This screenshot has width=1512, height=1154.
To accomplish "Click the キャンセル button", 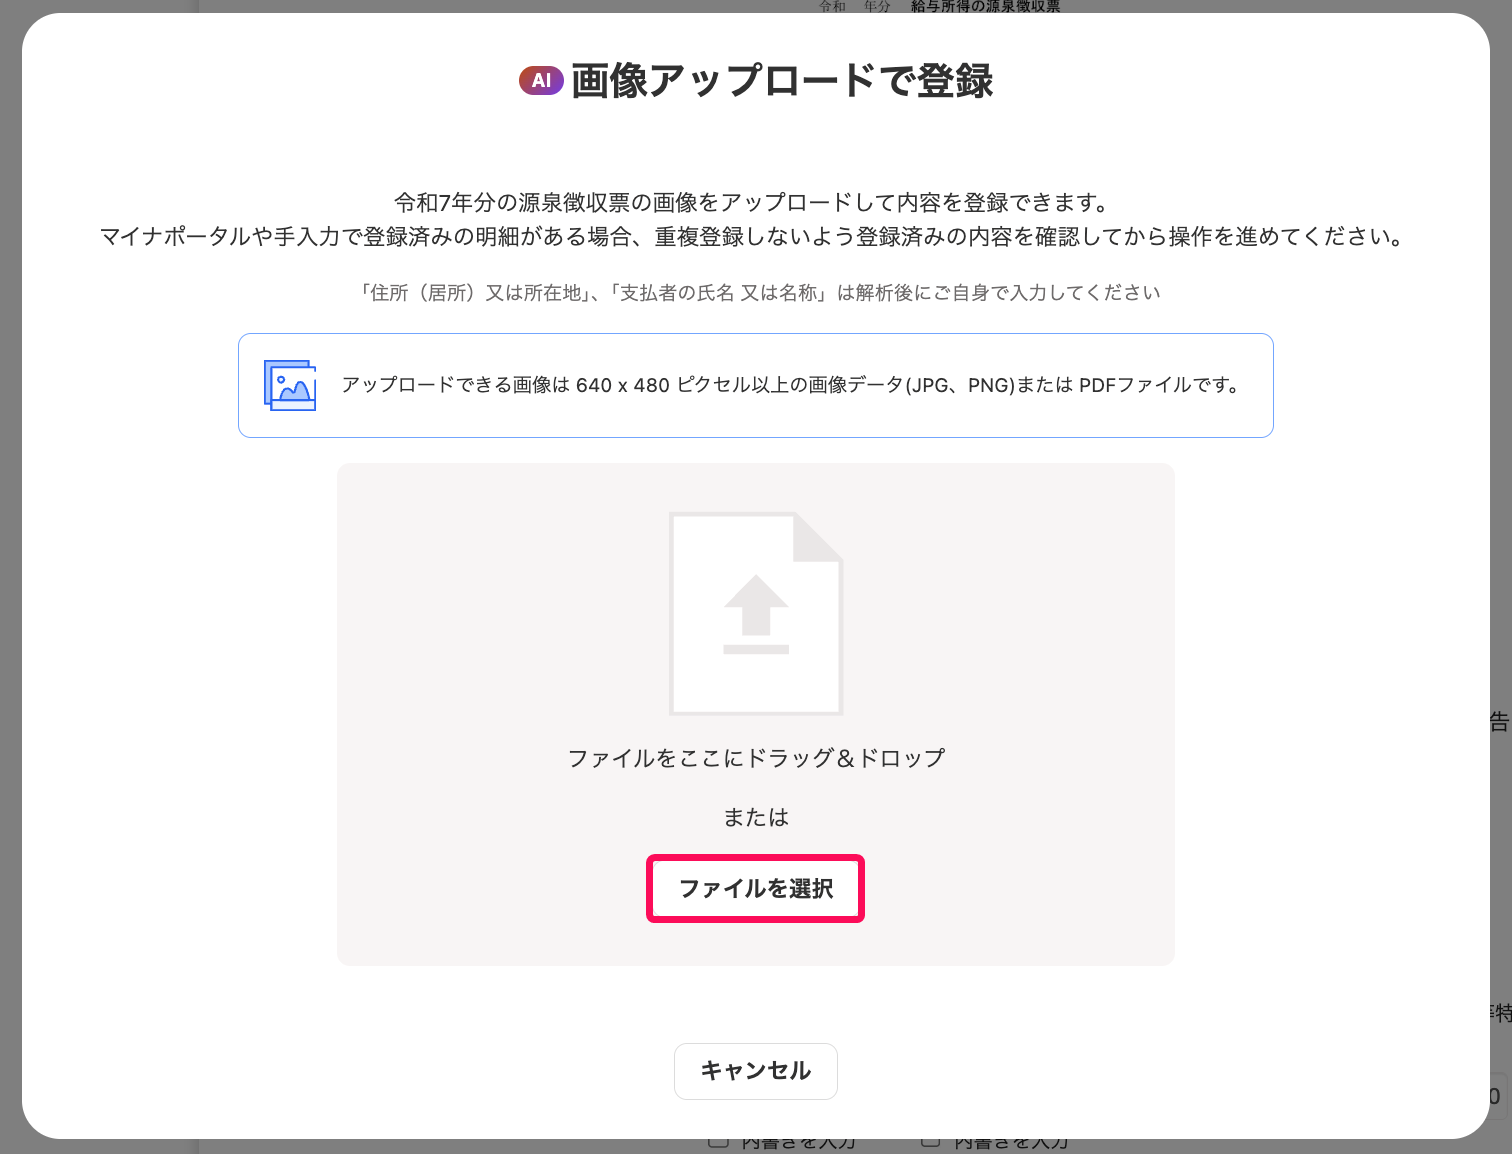I will (x=756, y=1071).
